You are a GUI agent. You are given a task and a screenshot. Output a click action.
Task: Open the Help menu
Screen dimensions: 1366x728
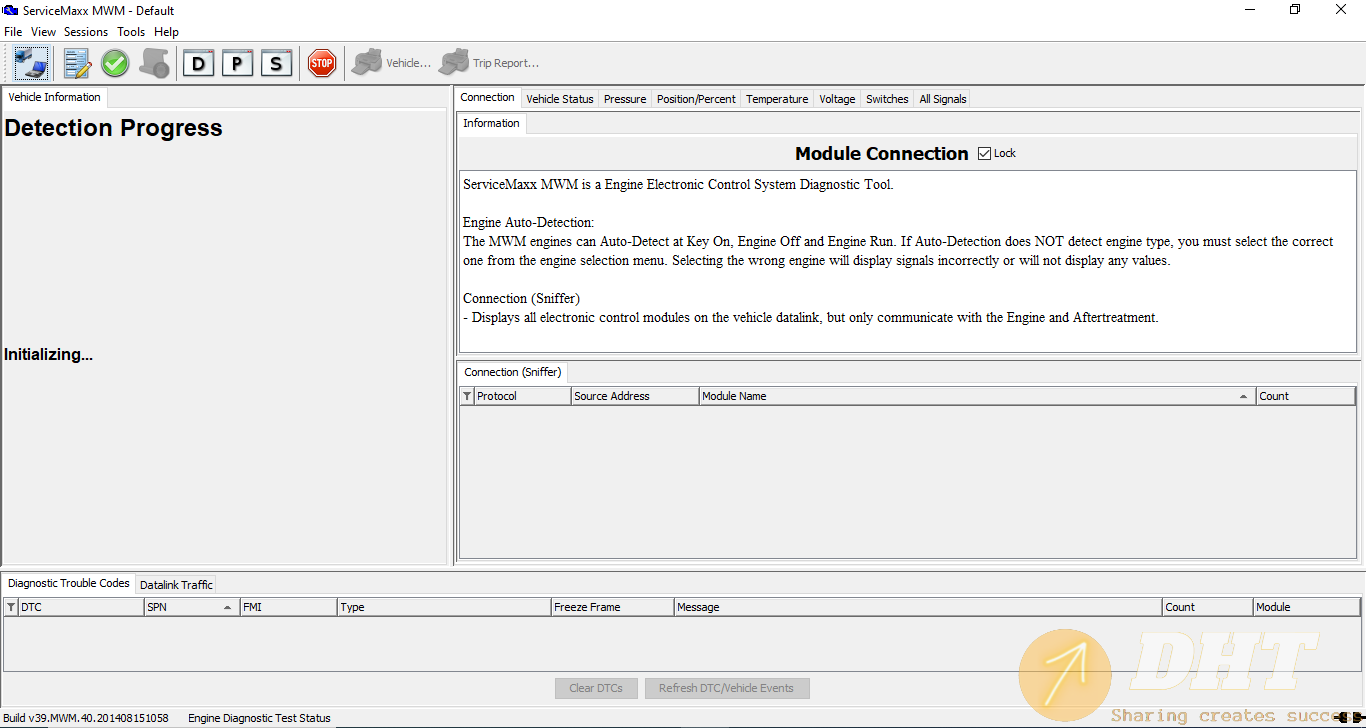[166, 32]
